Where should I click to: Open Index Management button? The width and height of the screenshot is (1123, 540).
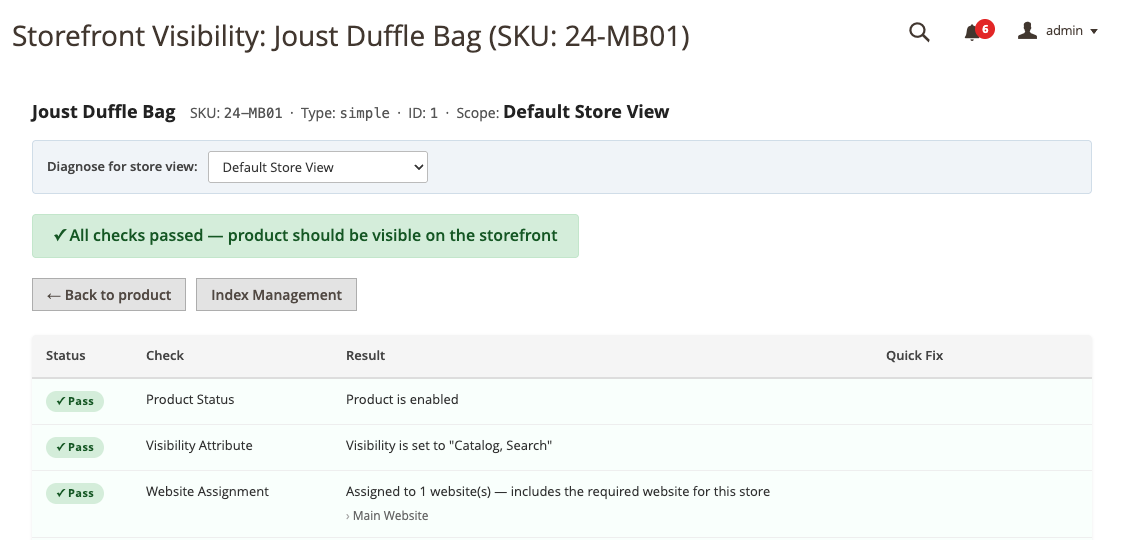click(x=276, y=295)
